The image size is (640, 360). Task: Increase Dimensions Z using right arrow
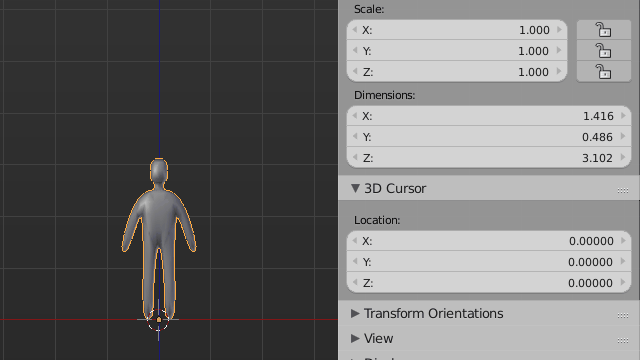click(623, 158)
